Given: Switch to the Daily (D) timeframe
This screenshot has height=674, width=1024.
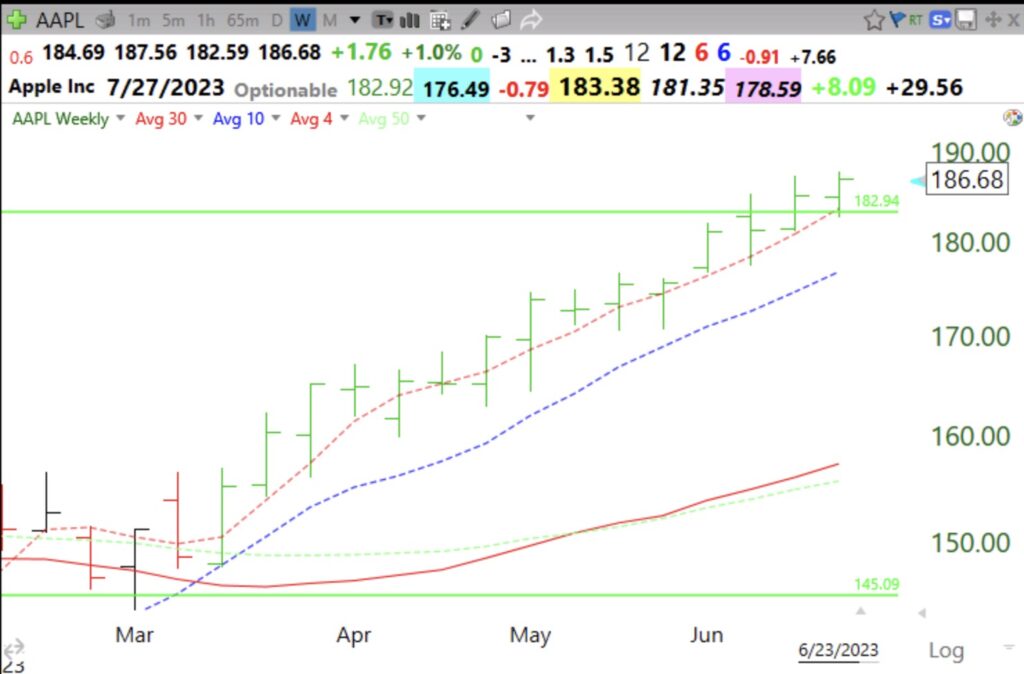Looking at the screenshot, I should click(x=277, y=19).
